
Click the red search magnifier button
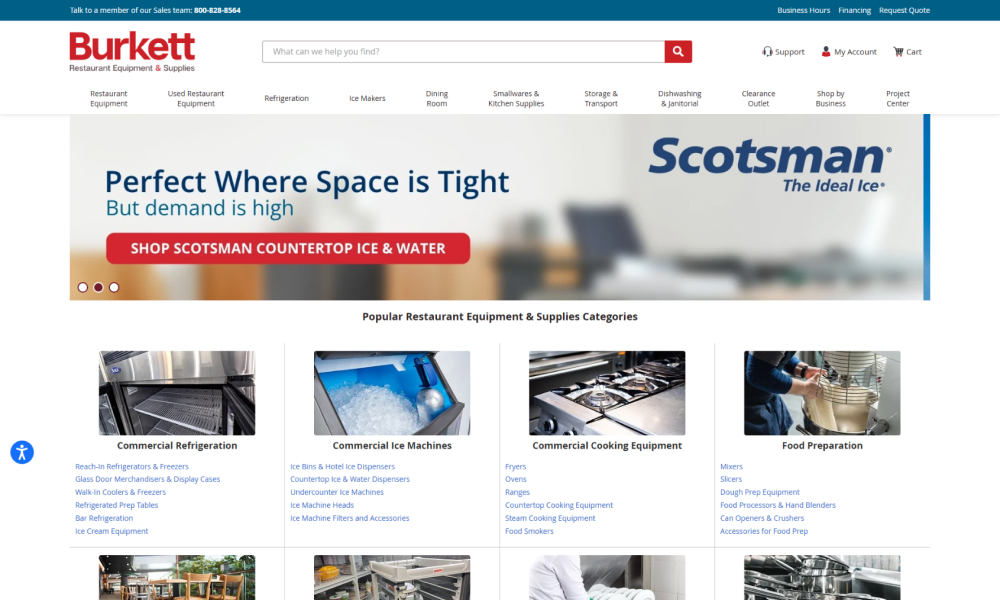678,52
